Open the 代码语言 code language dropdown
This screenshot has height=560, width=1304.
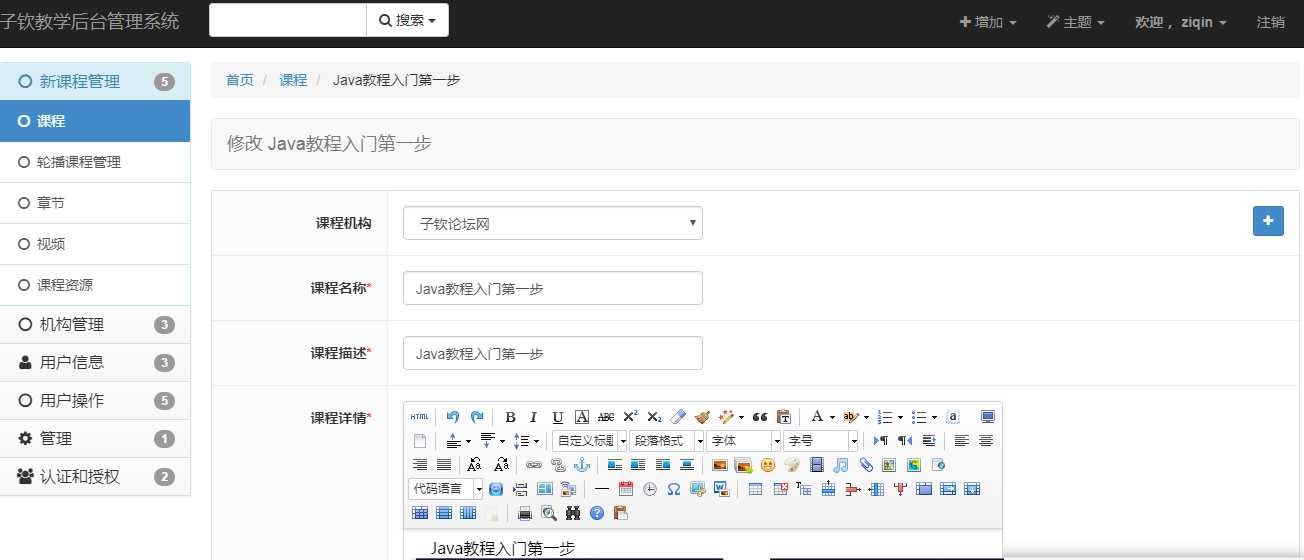(x=446, y=489)
